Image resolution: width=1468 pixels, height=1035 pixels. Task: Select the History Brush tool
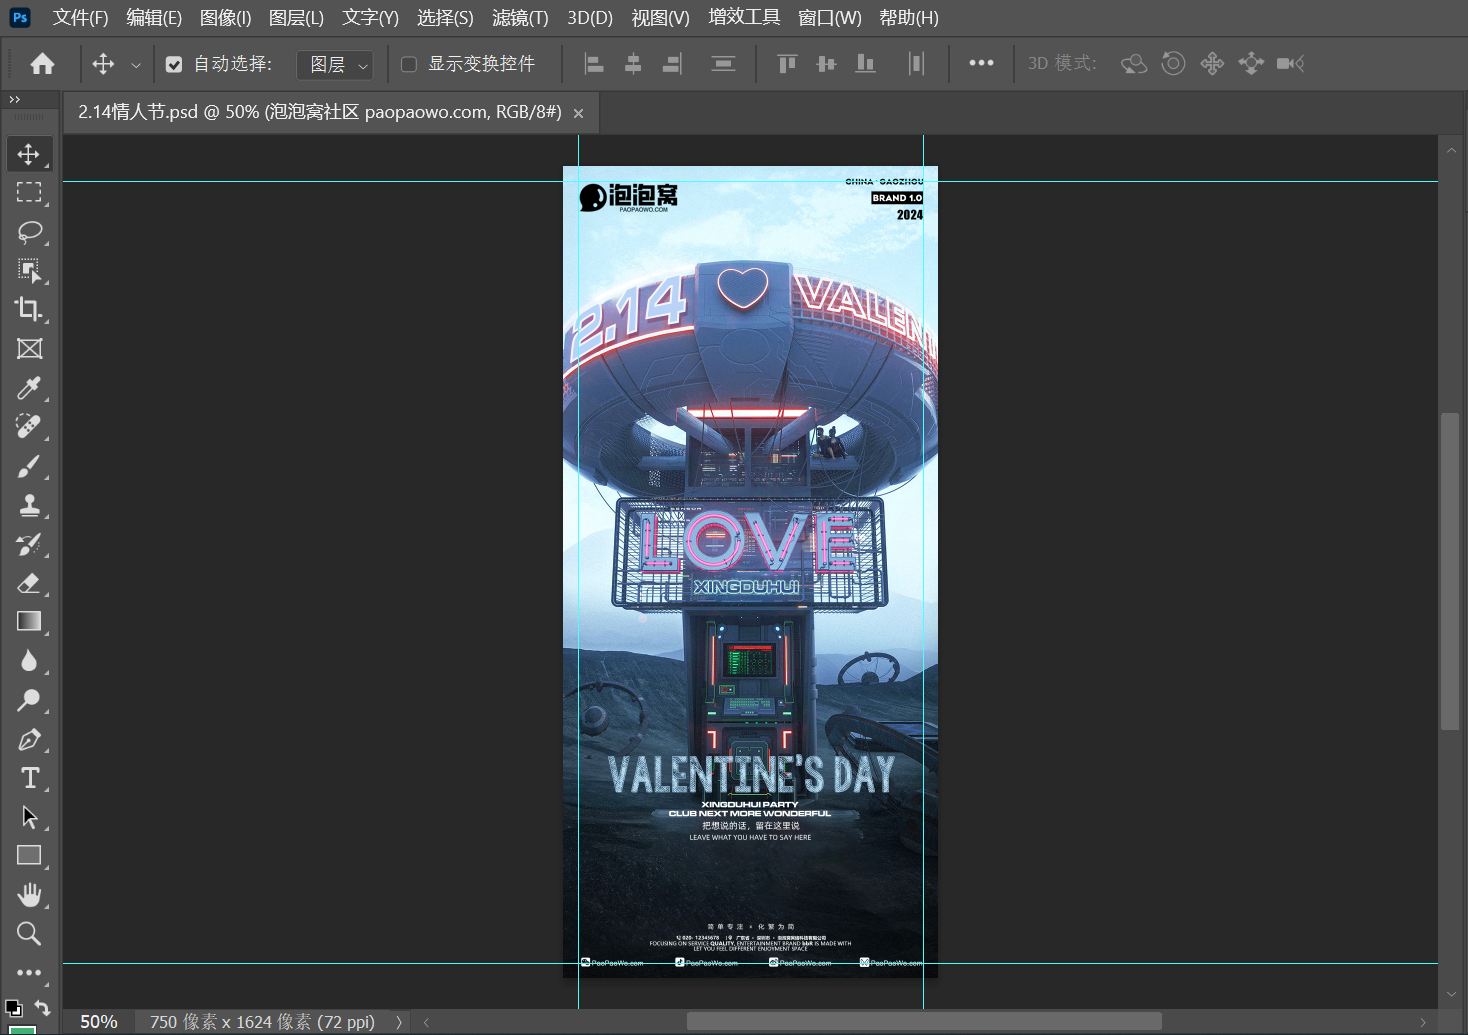click(x=29, y=544)
